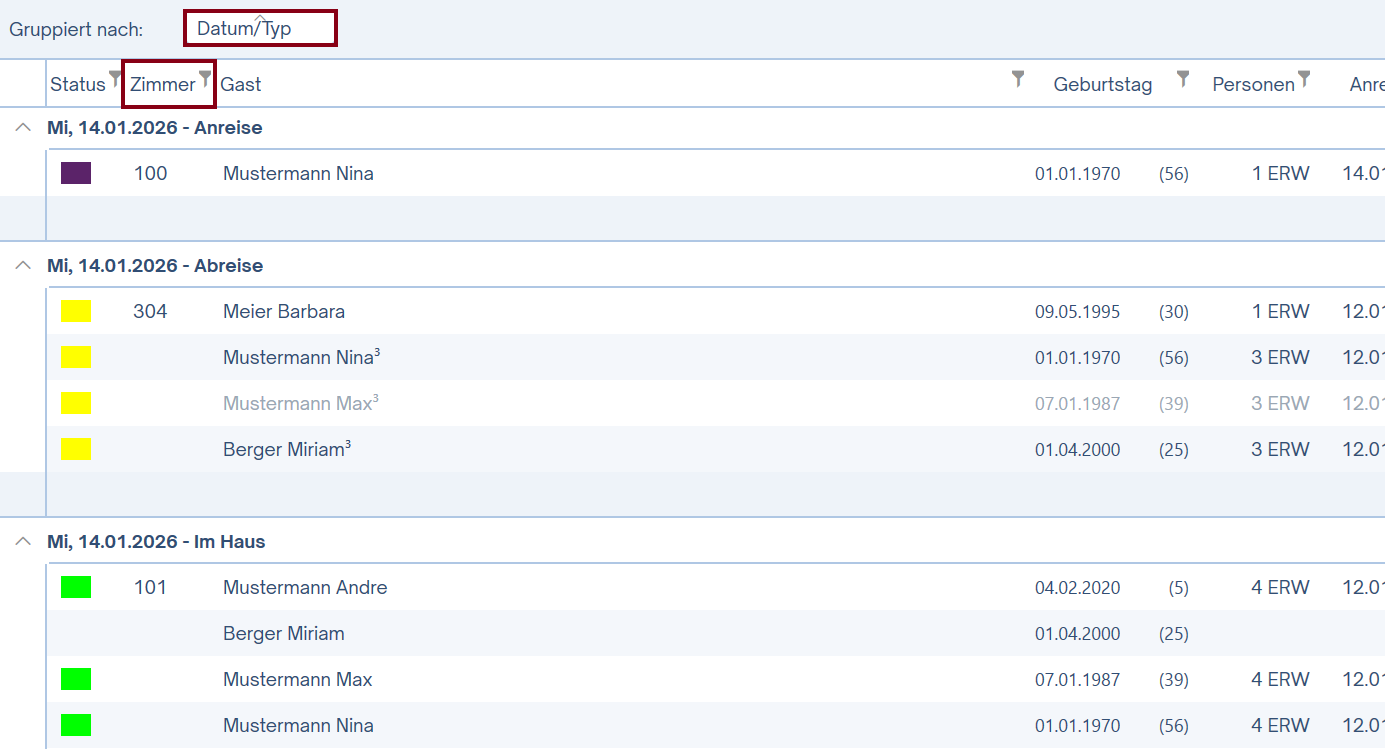This screenshot has width=1385, height=749.
Task: Open the Gast column filter icon
Action: 1018,78
